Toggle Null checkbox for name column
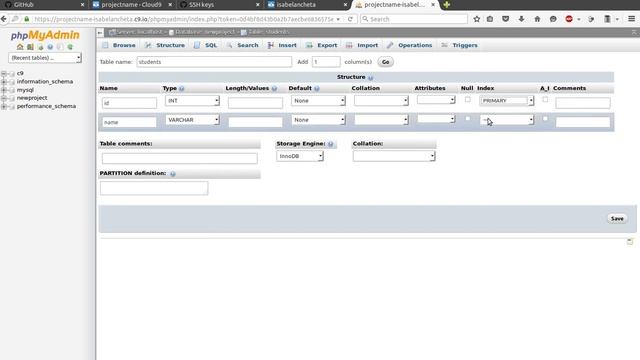Image resolution: width=640 pixels, height=360 pixels. click(x=467, y=119)
